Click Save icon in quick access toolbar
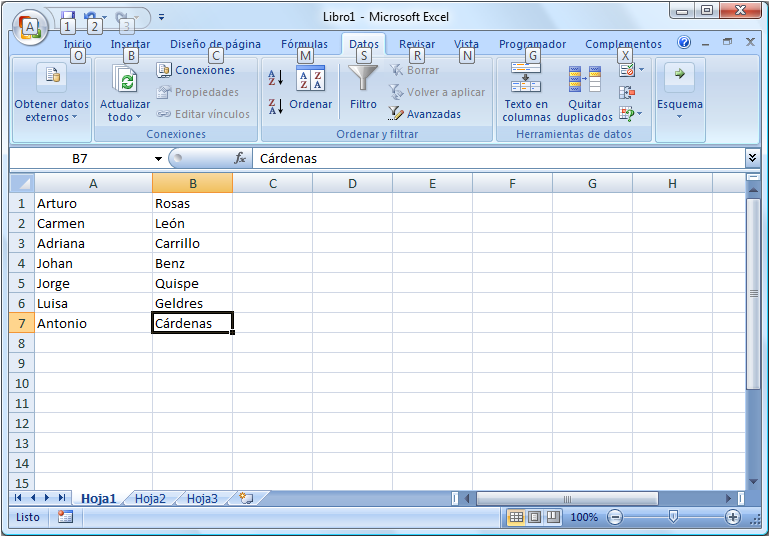This screenshot has height=537, width=770. coord(68,17)
